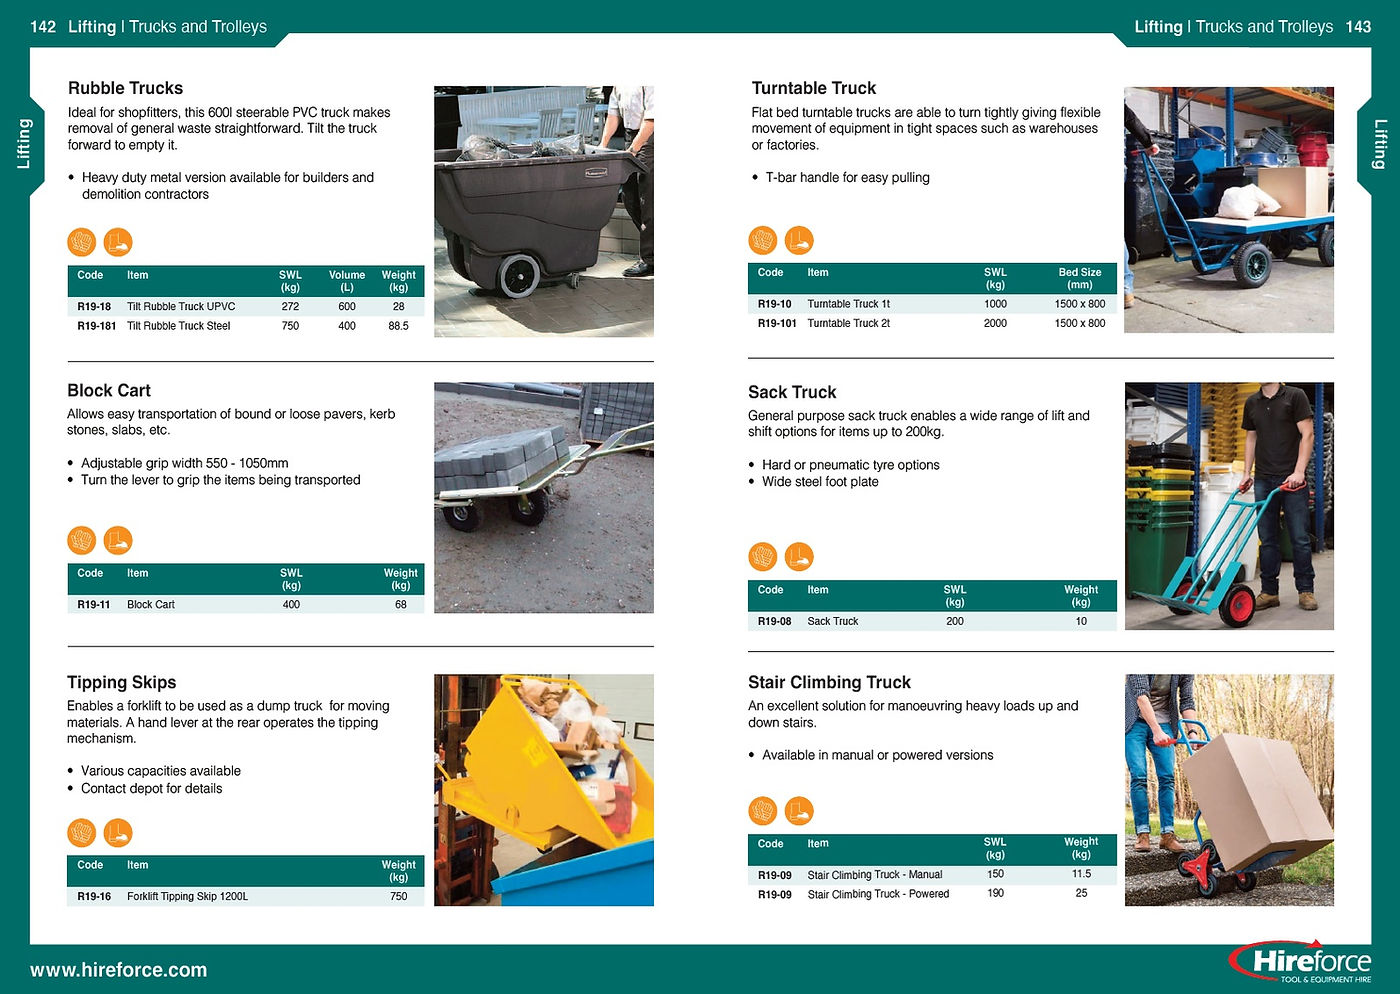The height and width of the screenshot is (994, 1400).
Task: Select the right-edge Lifting side tab
Action: click(1380, 143)
